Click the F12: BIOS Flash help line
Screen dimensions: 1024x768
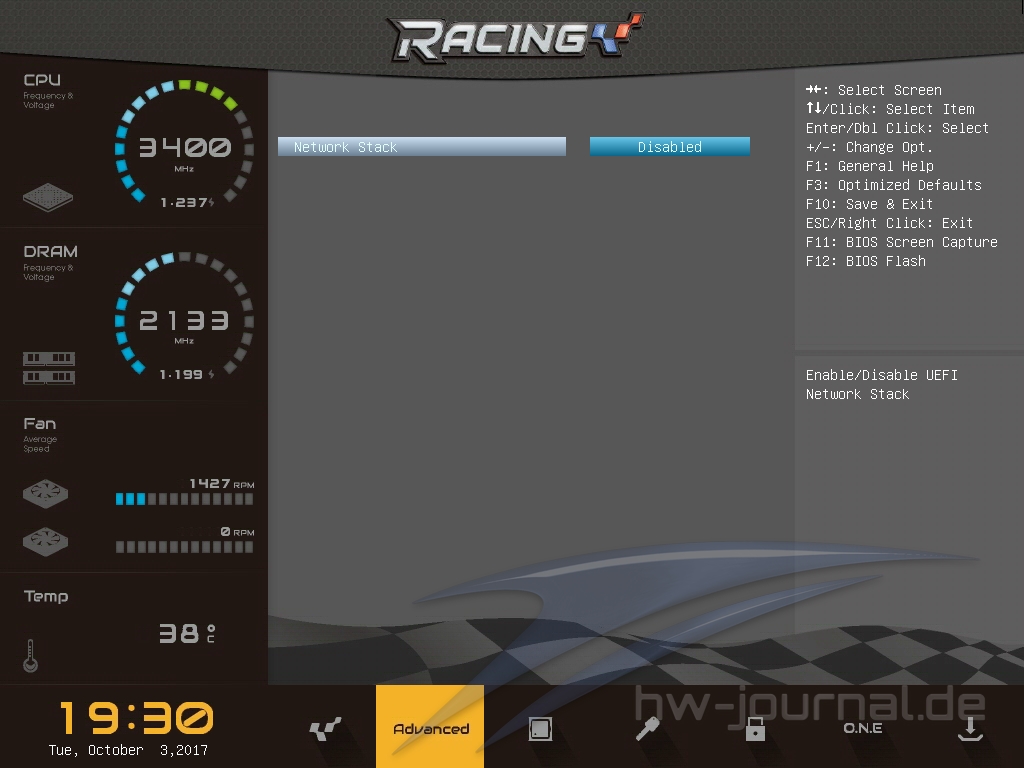tap(865, 261)
